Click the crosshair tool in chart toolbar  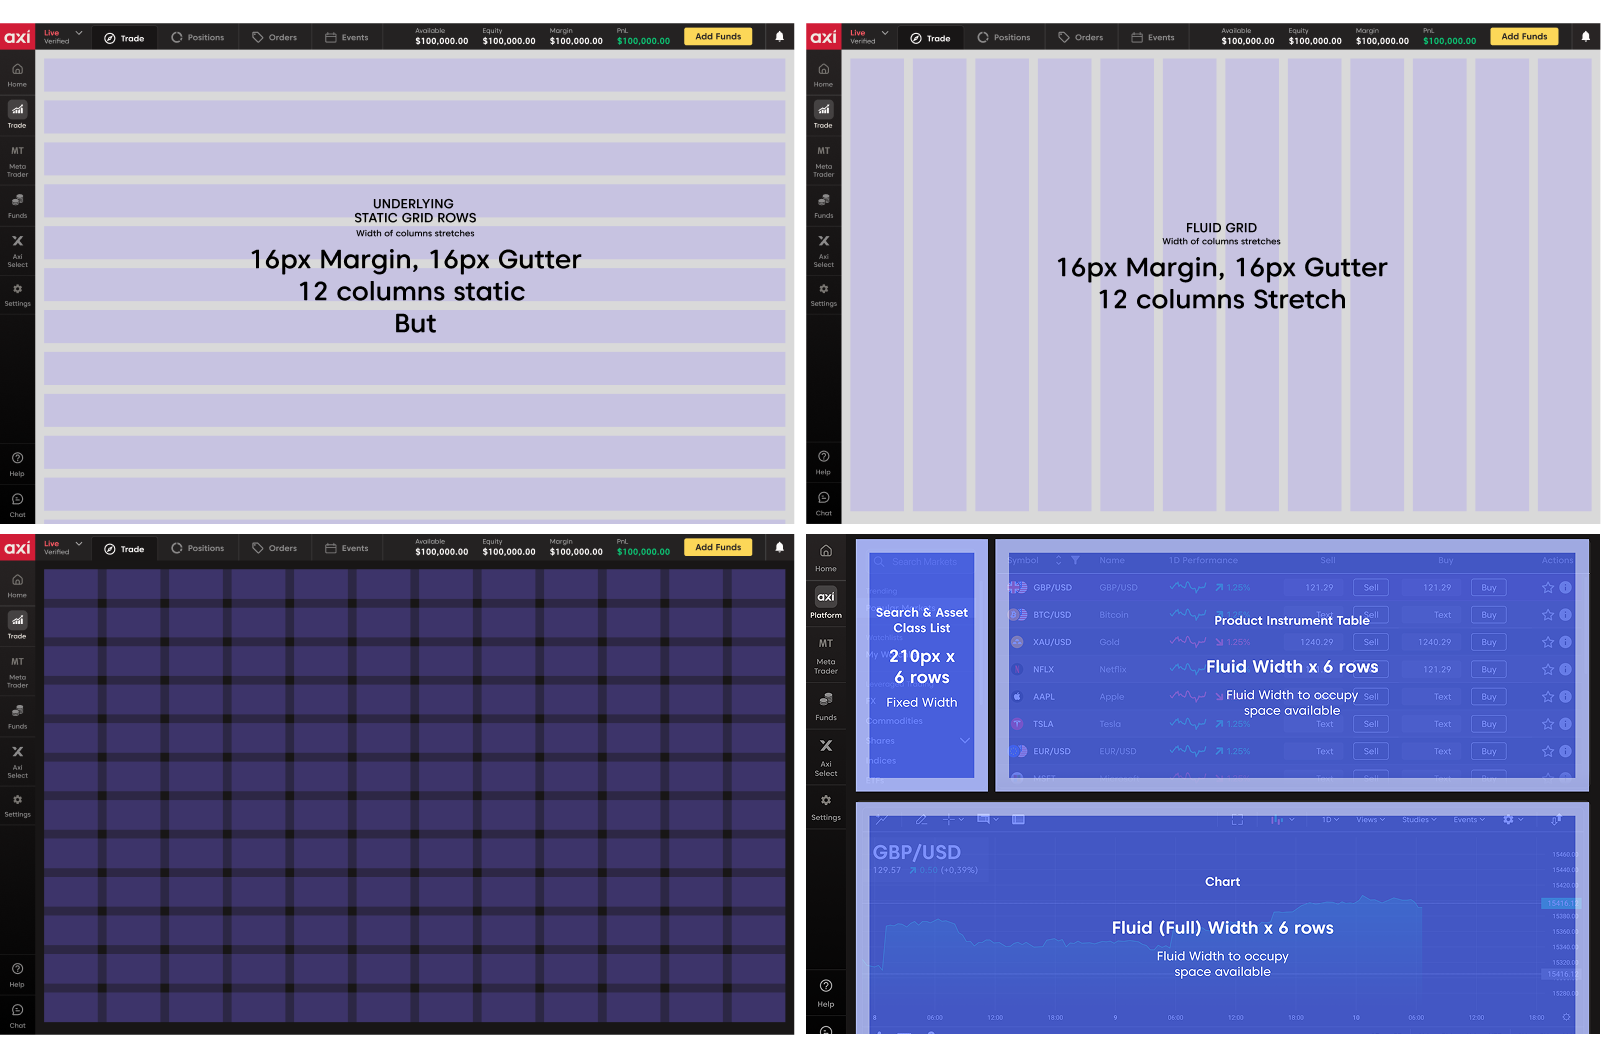coord(948,820)
